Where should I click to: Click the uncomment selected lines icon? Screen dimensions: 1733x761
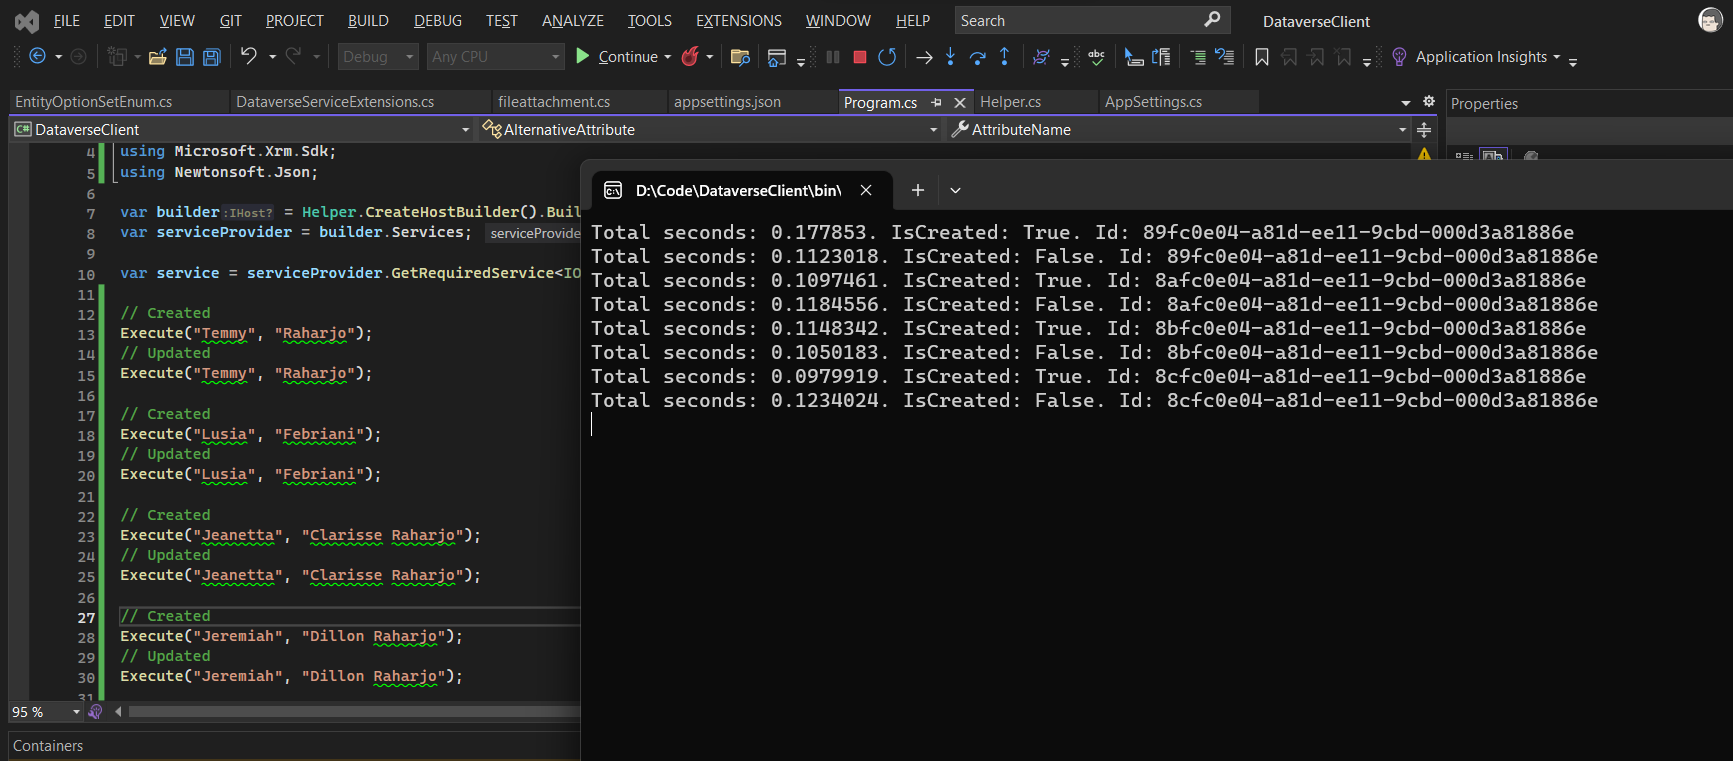tap(1225, 57)
